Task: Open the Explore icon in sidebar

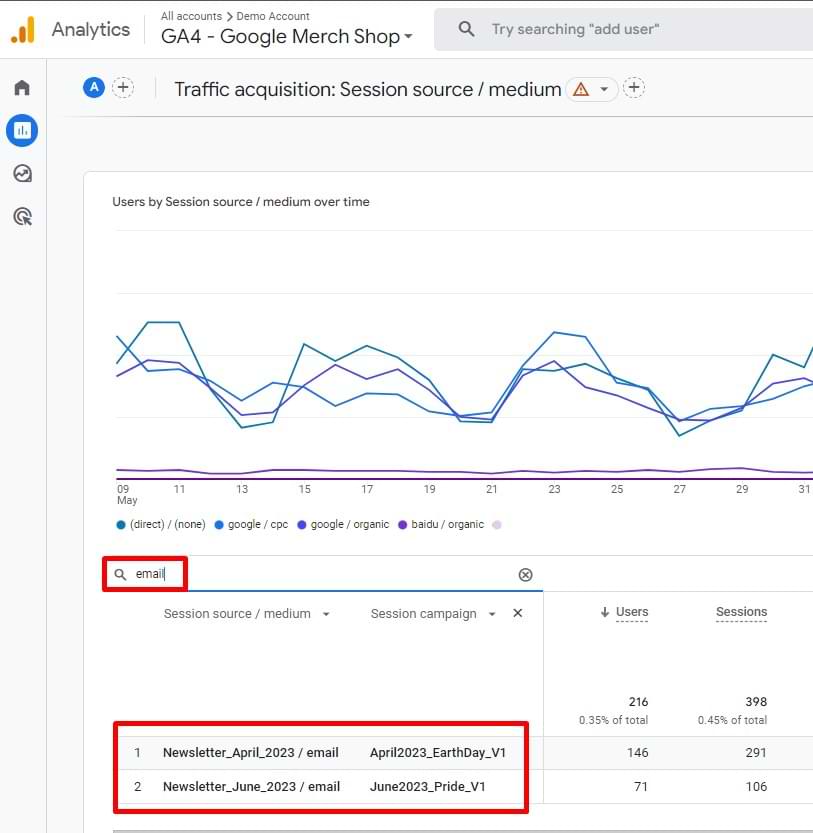Action: tap(22, 174)
